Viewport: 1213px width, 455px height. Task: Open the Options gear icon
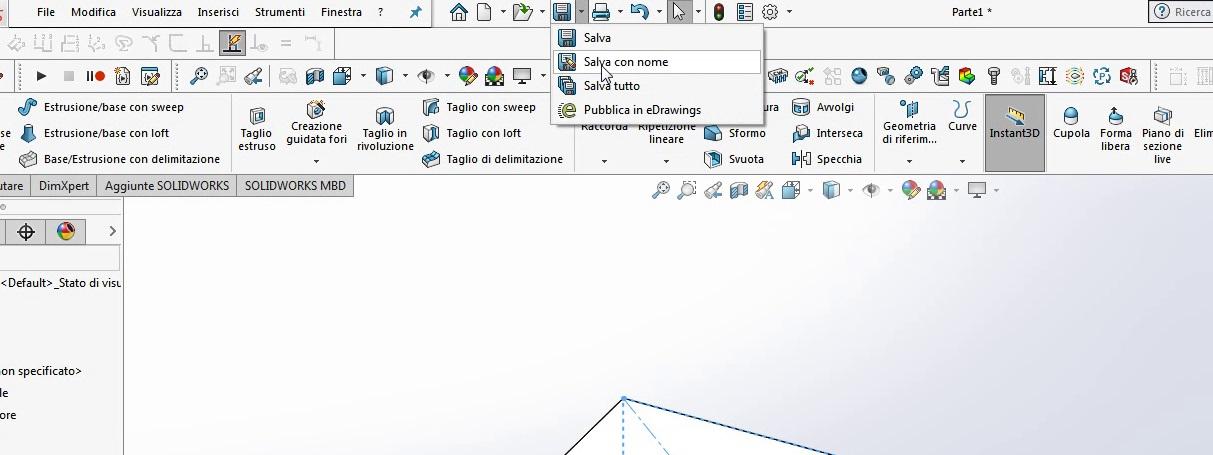pyautogui.click(x=770, y=12)
